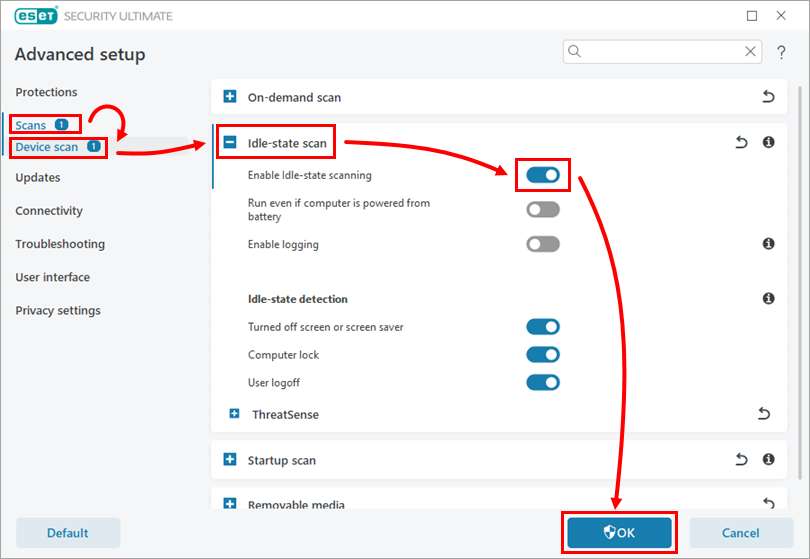Revert Idle-state scan settings to default

click(x=741, y=143)
